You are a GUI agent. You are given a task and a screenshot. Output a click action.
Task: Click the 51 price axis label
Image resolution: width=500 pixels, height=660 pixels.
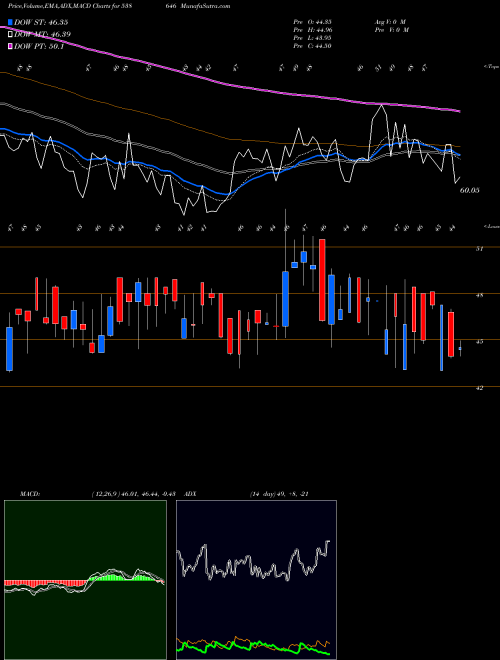[x=479, y=249]
